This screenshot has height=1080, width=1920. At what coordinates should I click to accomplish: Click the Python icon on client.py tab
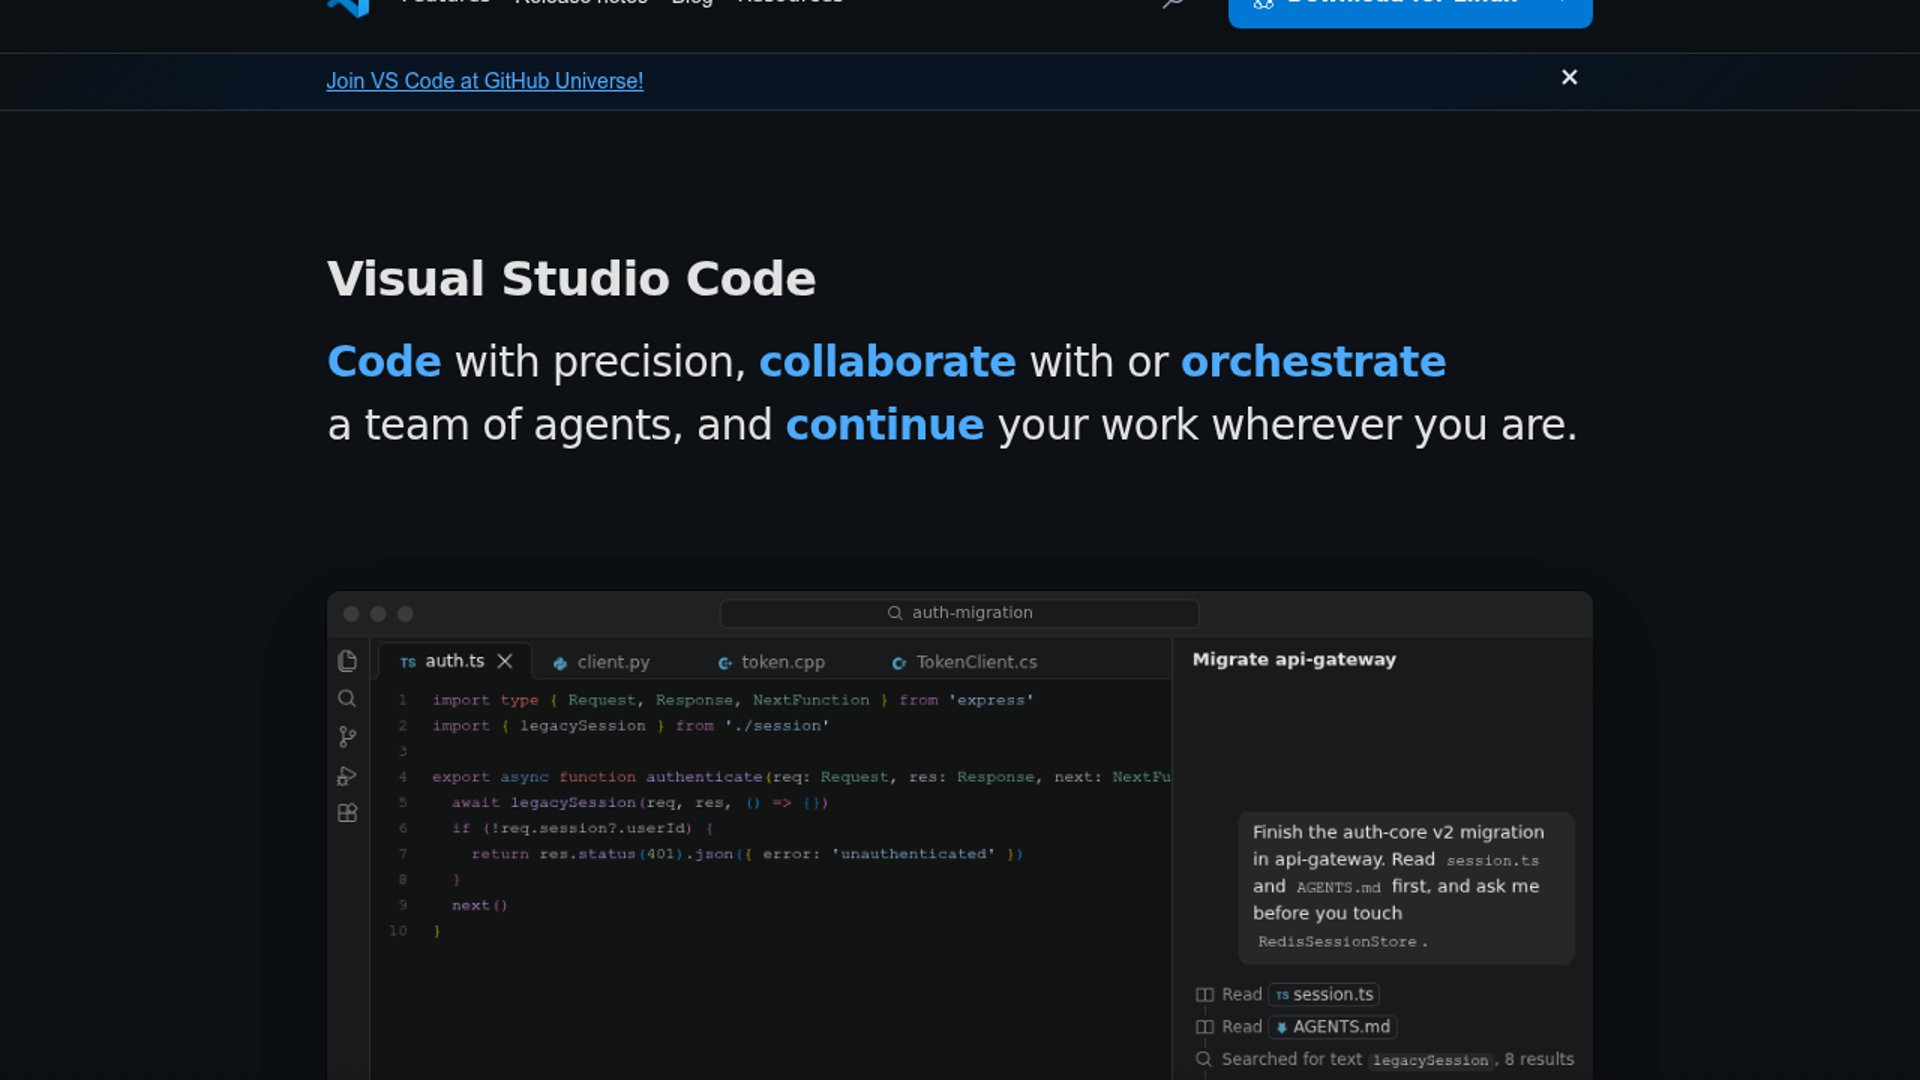tap(560, 663)
